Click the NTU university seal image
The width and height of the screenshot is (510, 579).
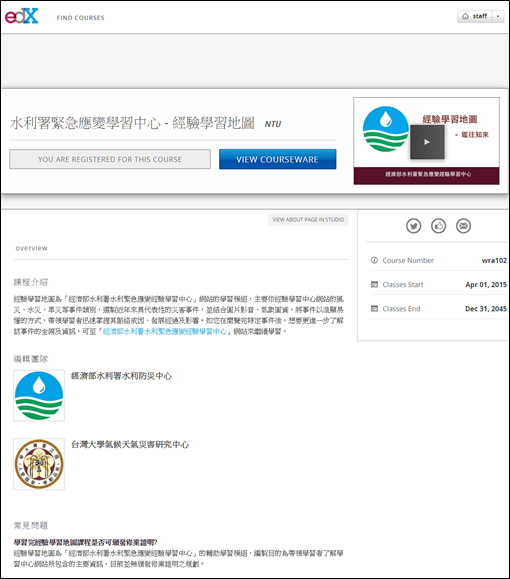(x=39, y=464)
